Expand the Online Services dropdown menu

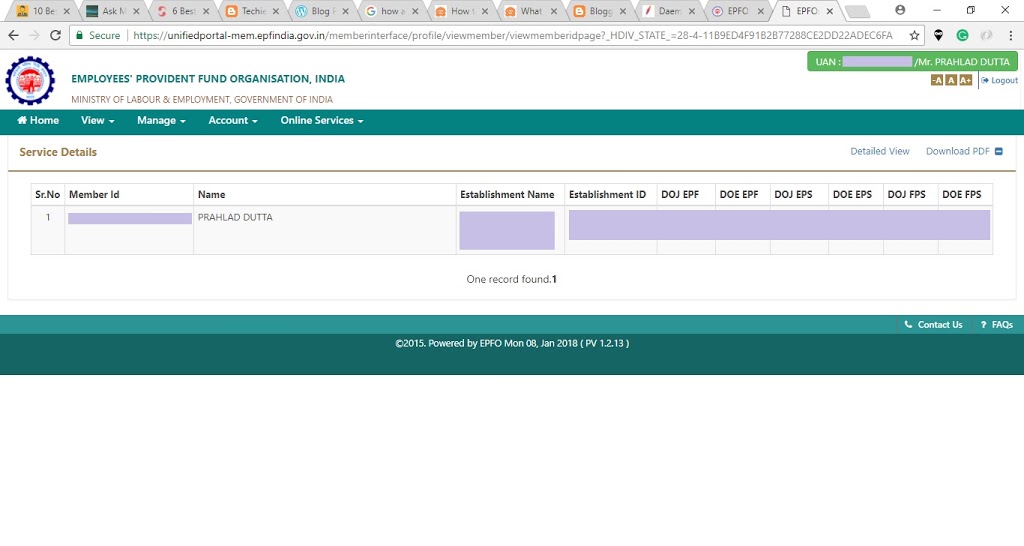(x=321, y=121)
